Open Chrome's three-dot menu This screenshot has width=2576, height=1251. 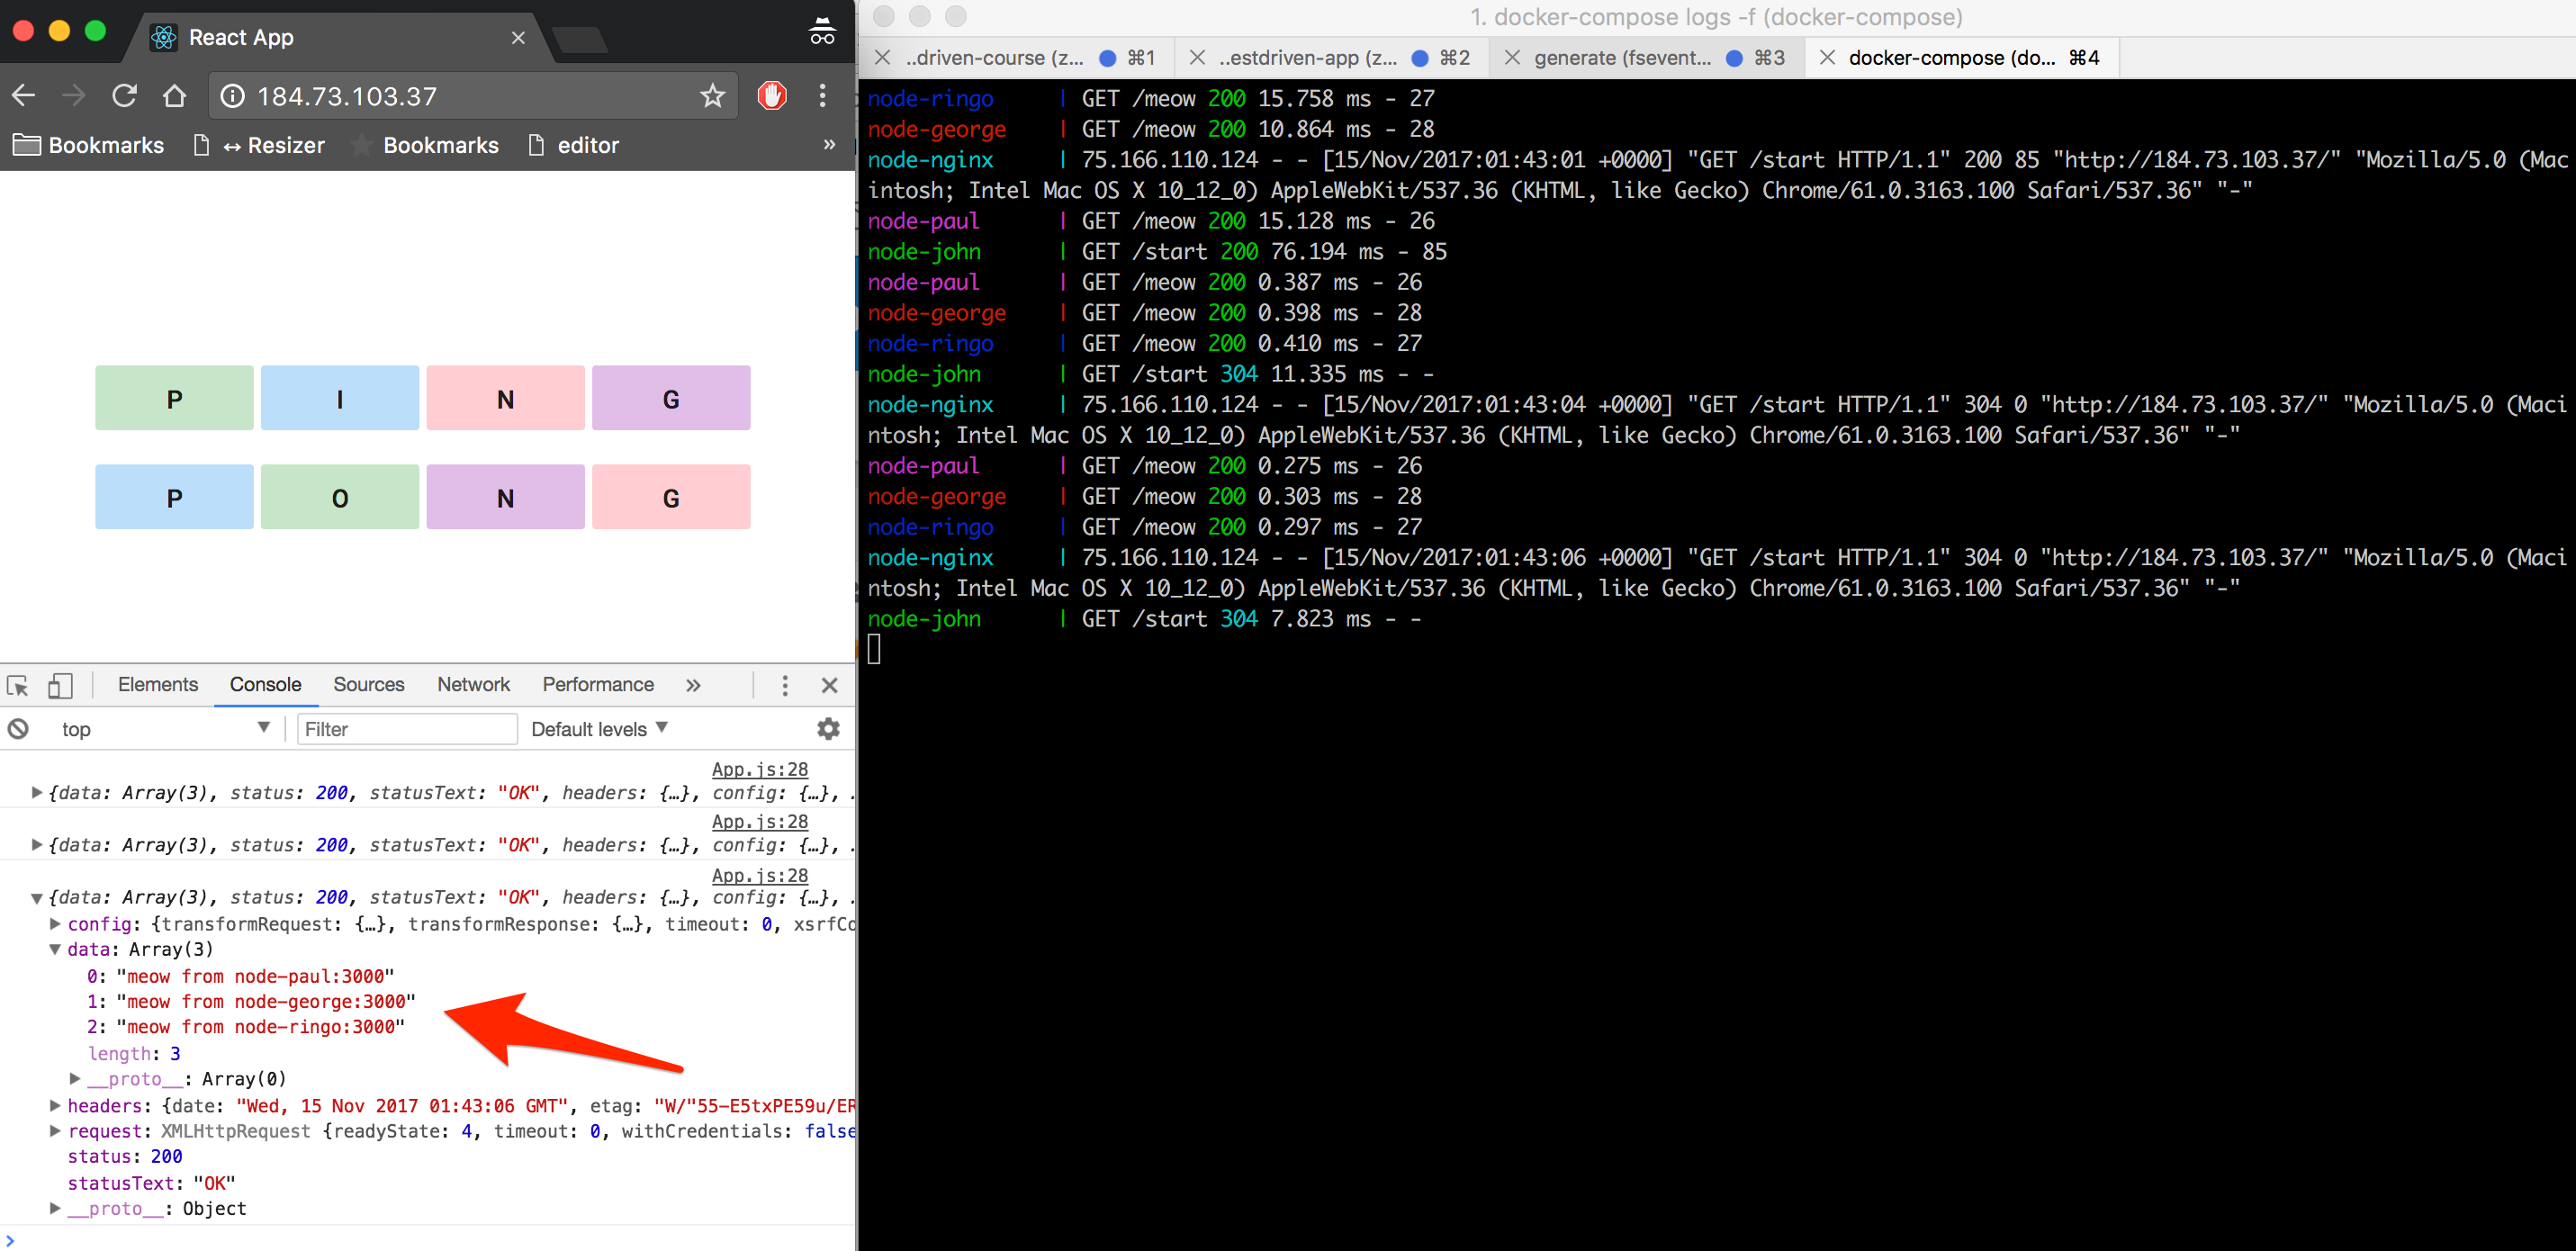pyautogui.click(x=823, y=96)
